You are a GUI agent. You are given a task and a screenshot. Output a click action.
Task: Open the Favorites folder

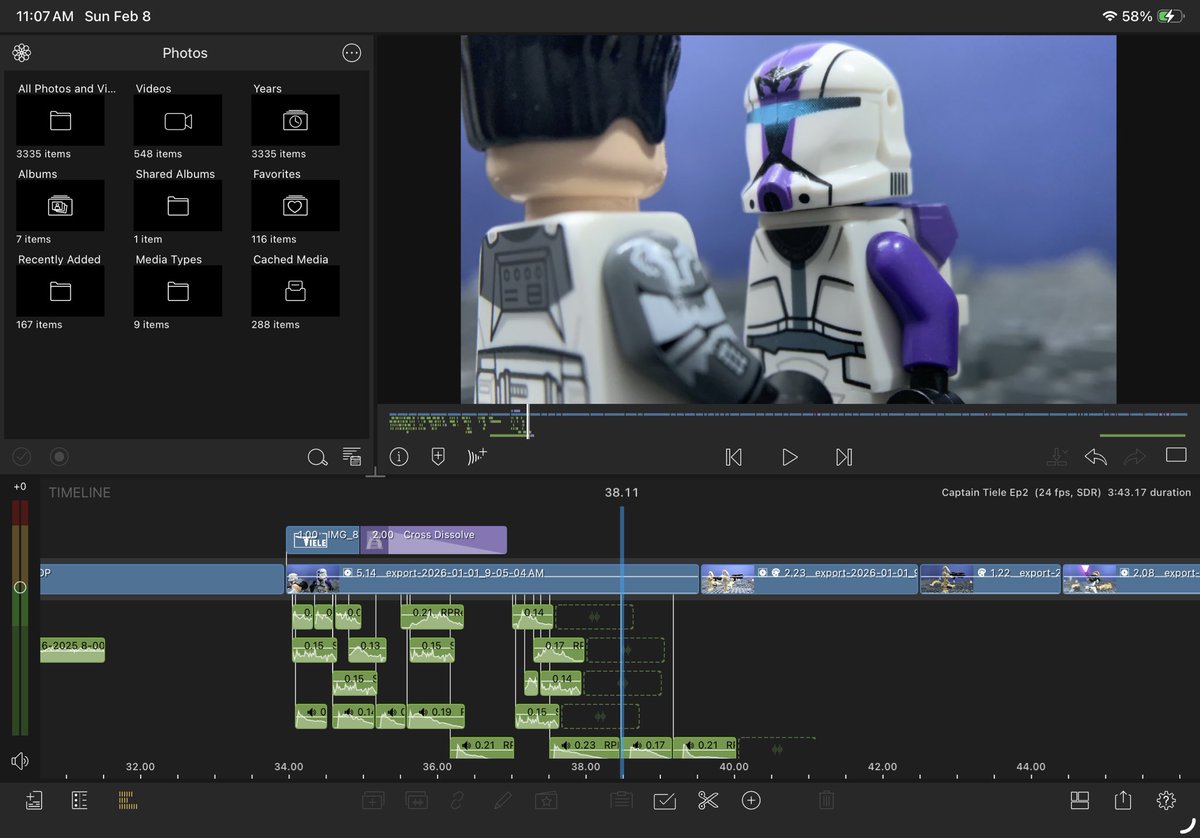295,206
